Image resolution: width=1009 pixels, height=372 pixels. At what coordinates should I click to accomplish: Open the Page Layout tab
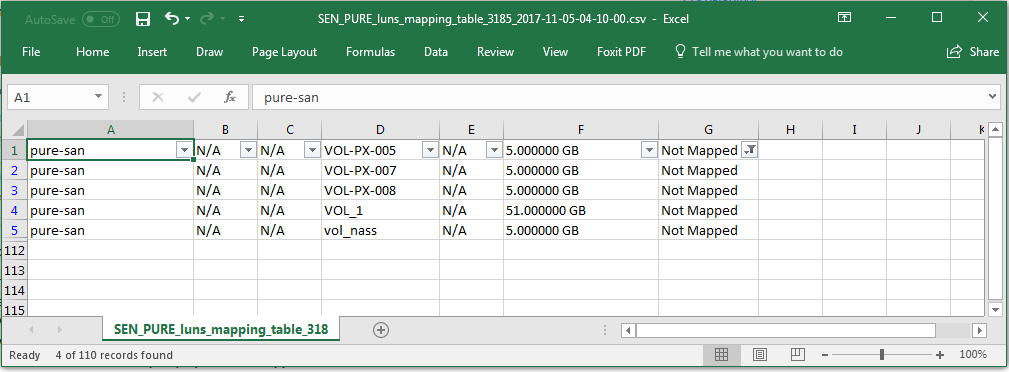click(x=284, y=52)
